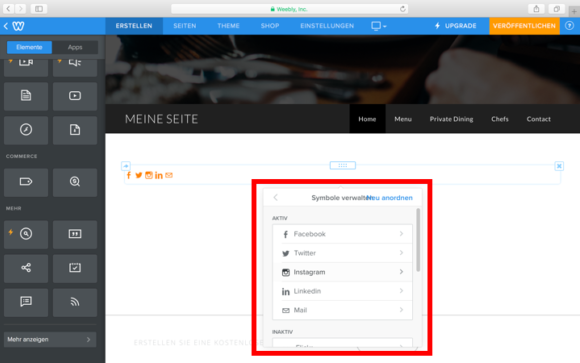Open the device preview dropdown
The width and height of the screenshot is (580, 363).
click(x=378, y=26)
